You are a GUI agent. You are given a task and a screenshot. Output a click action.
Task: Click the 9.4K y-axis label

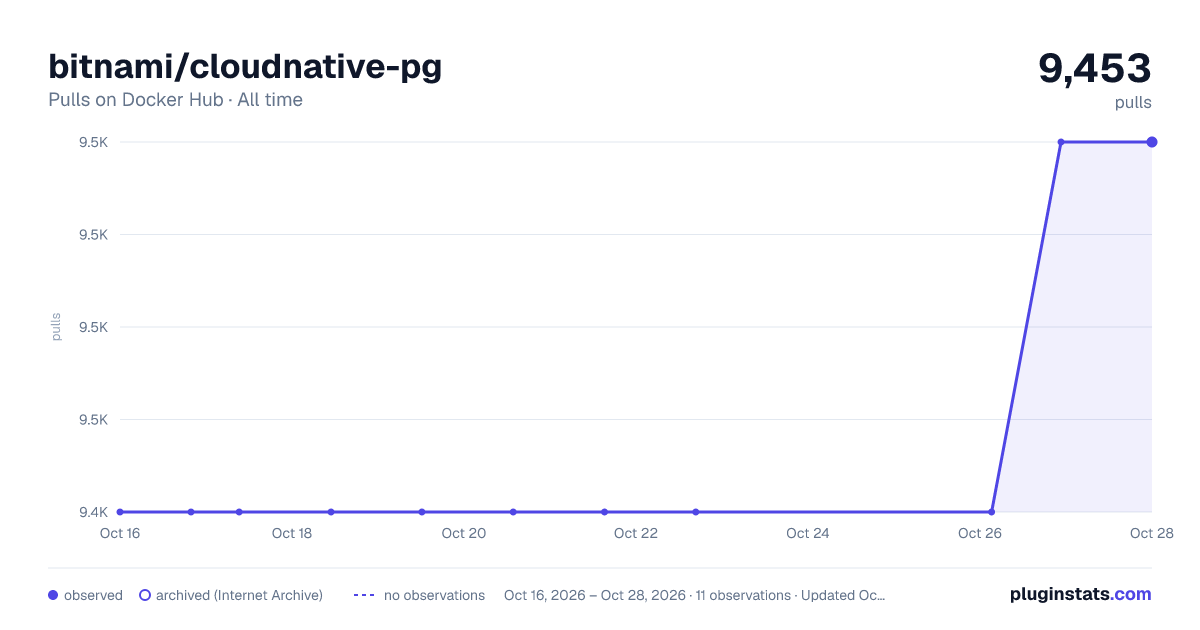tap(93, 512)
